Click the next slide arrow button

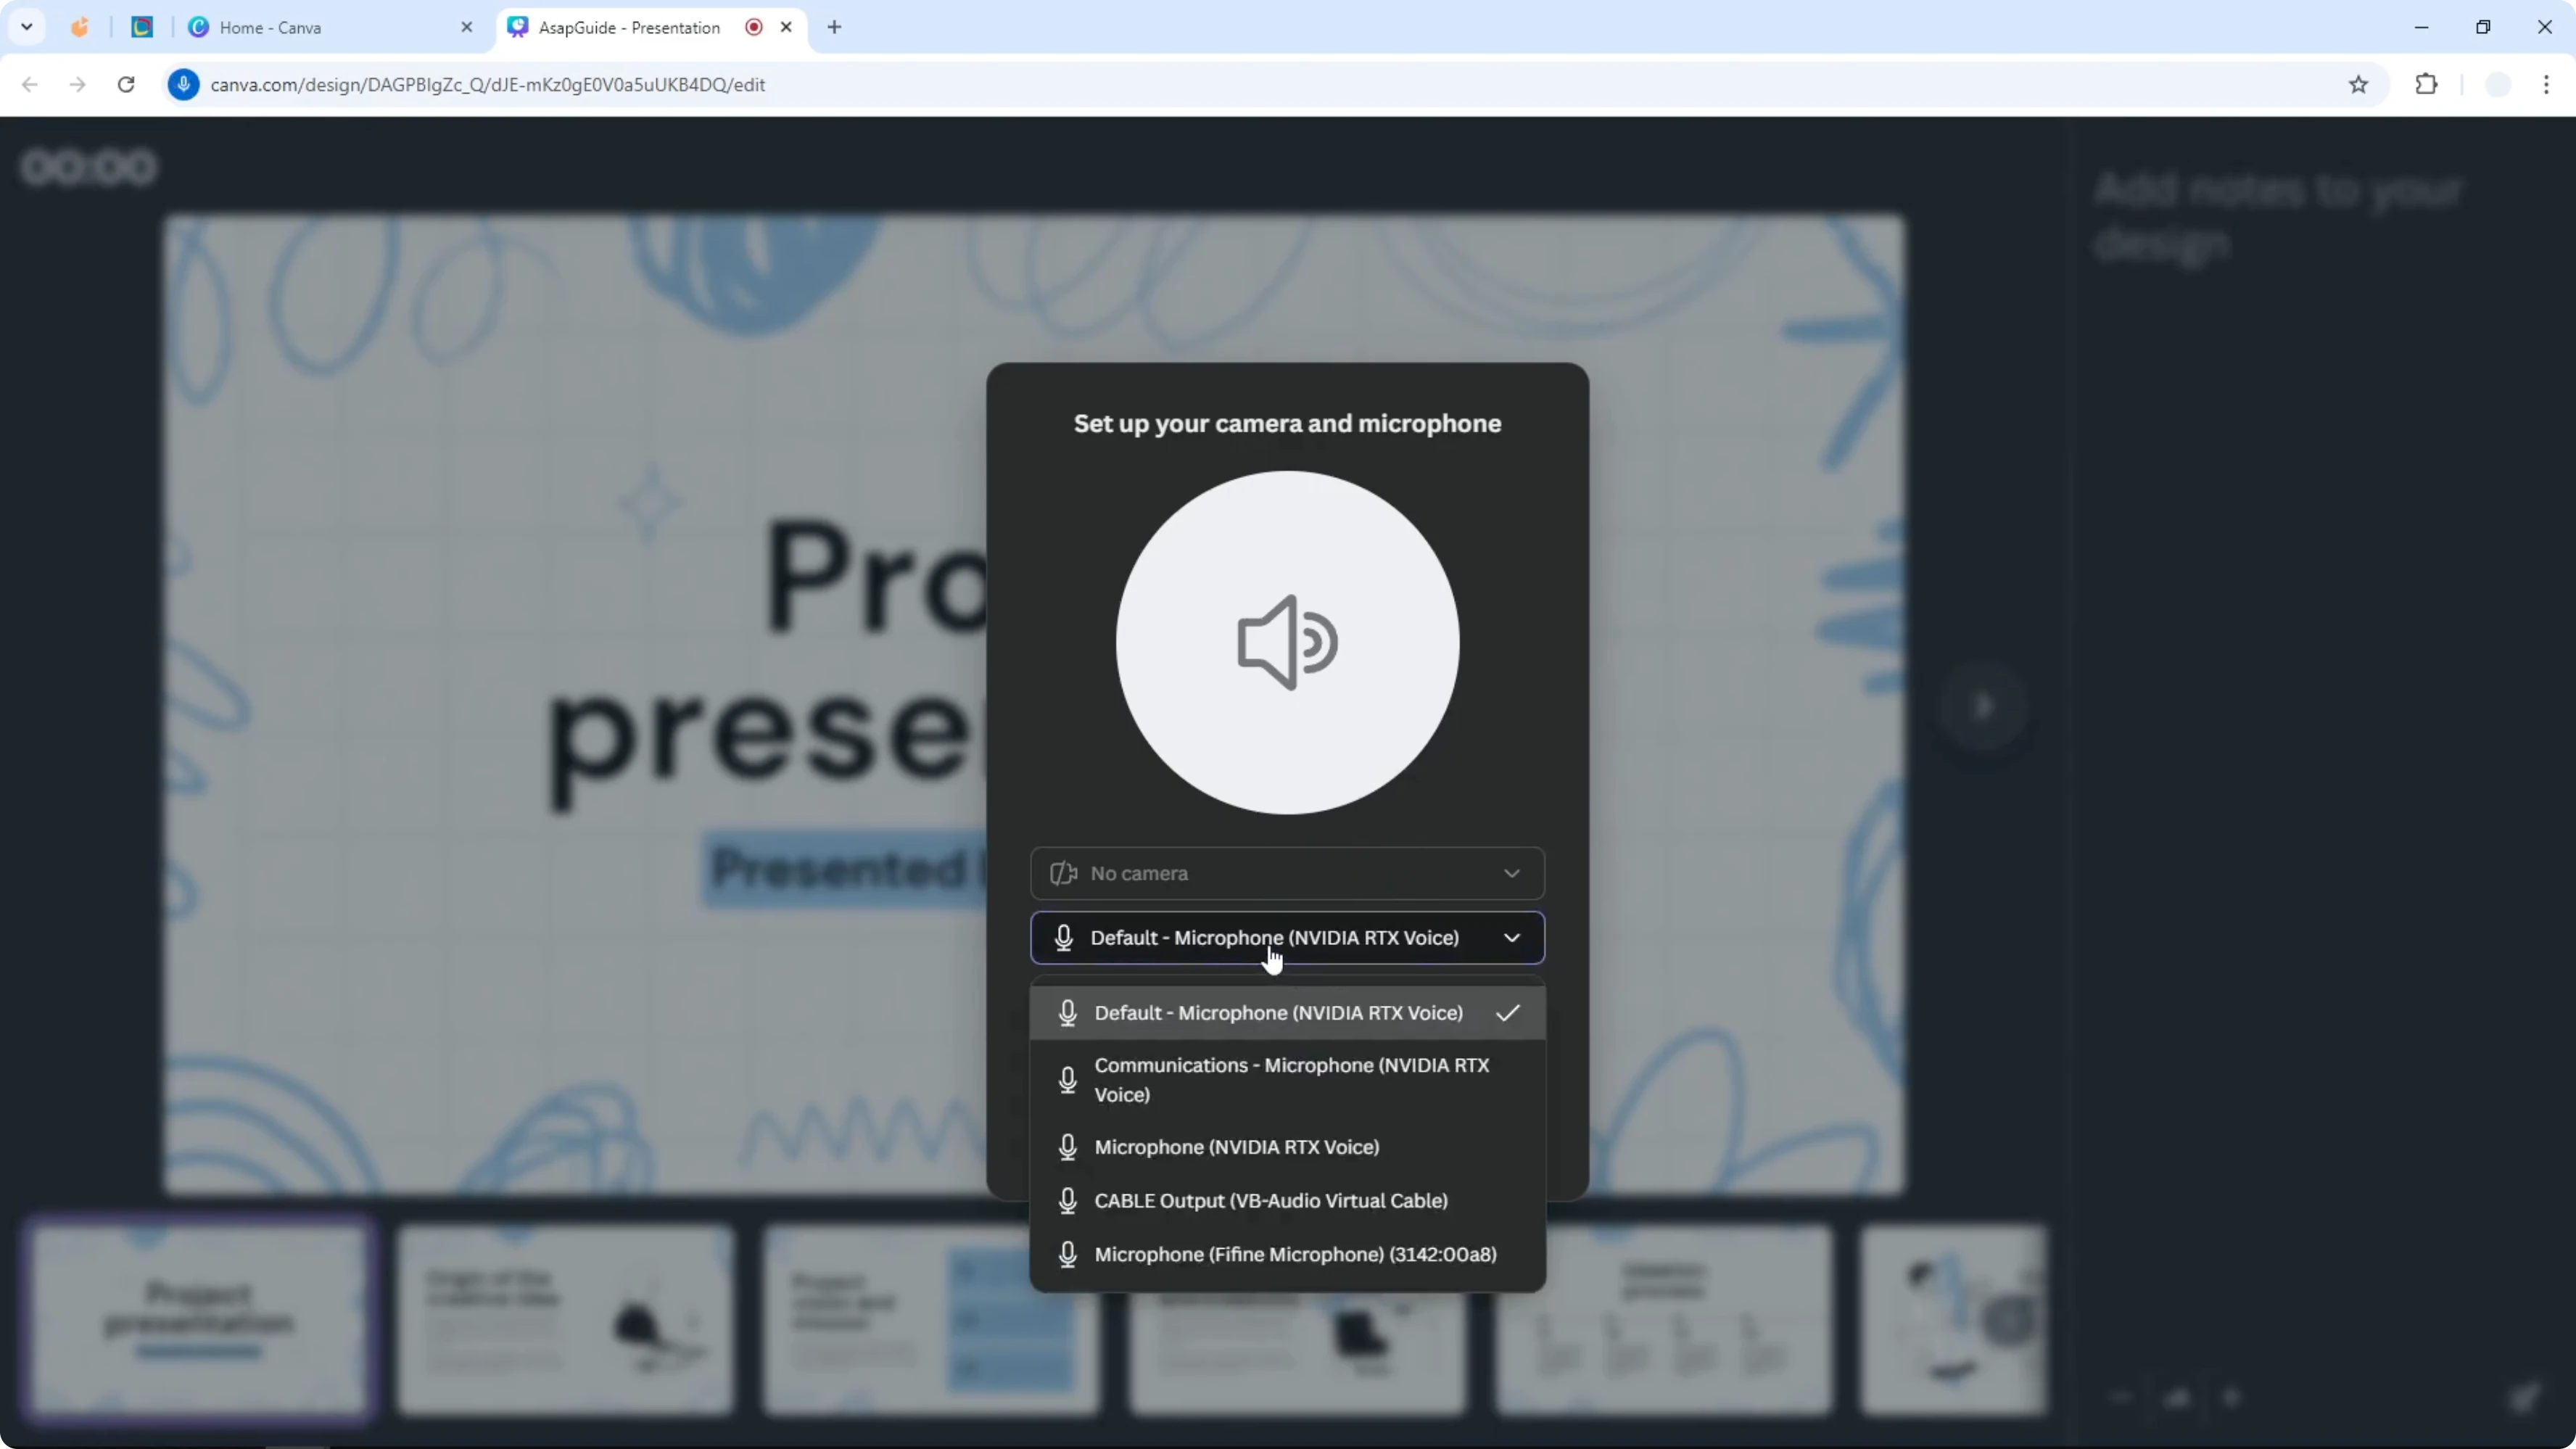click(1983, 706)
